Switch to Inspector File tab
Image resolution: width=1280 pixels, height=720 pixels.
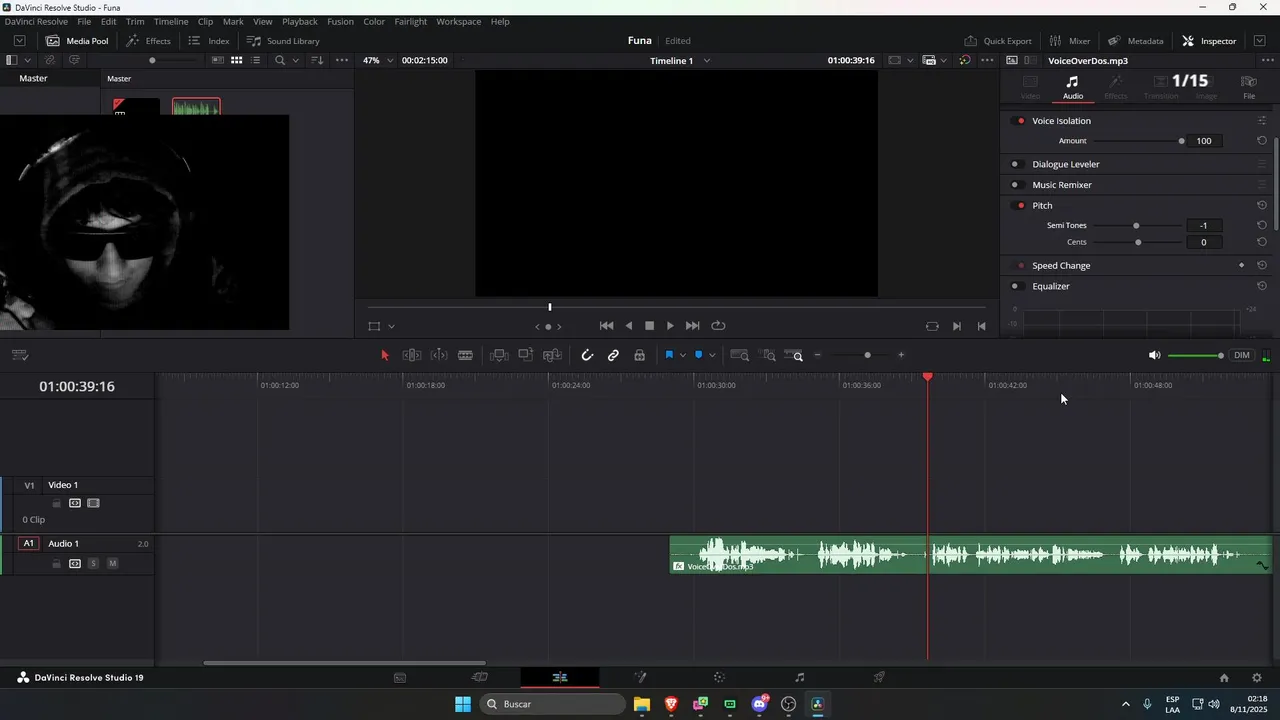click(x=1249, y=87)
